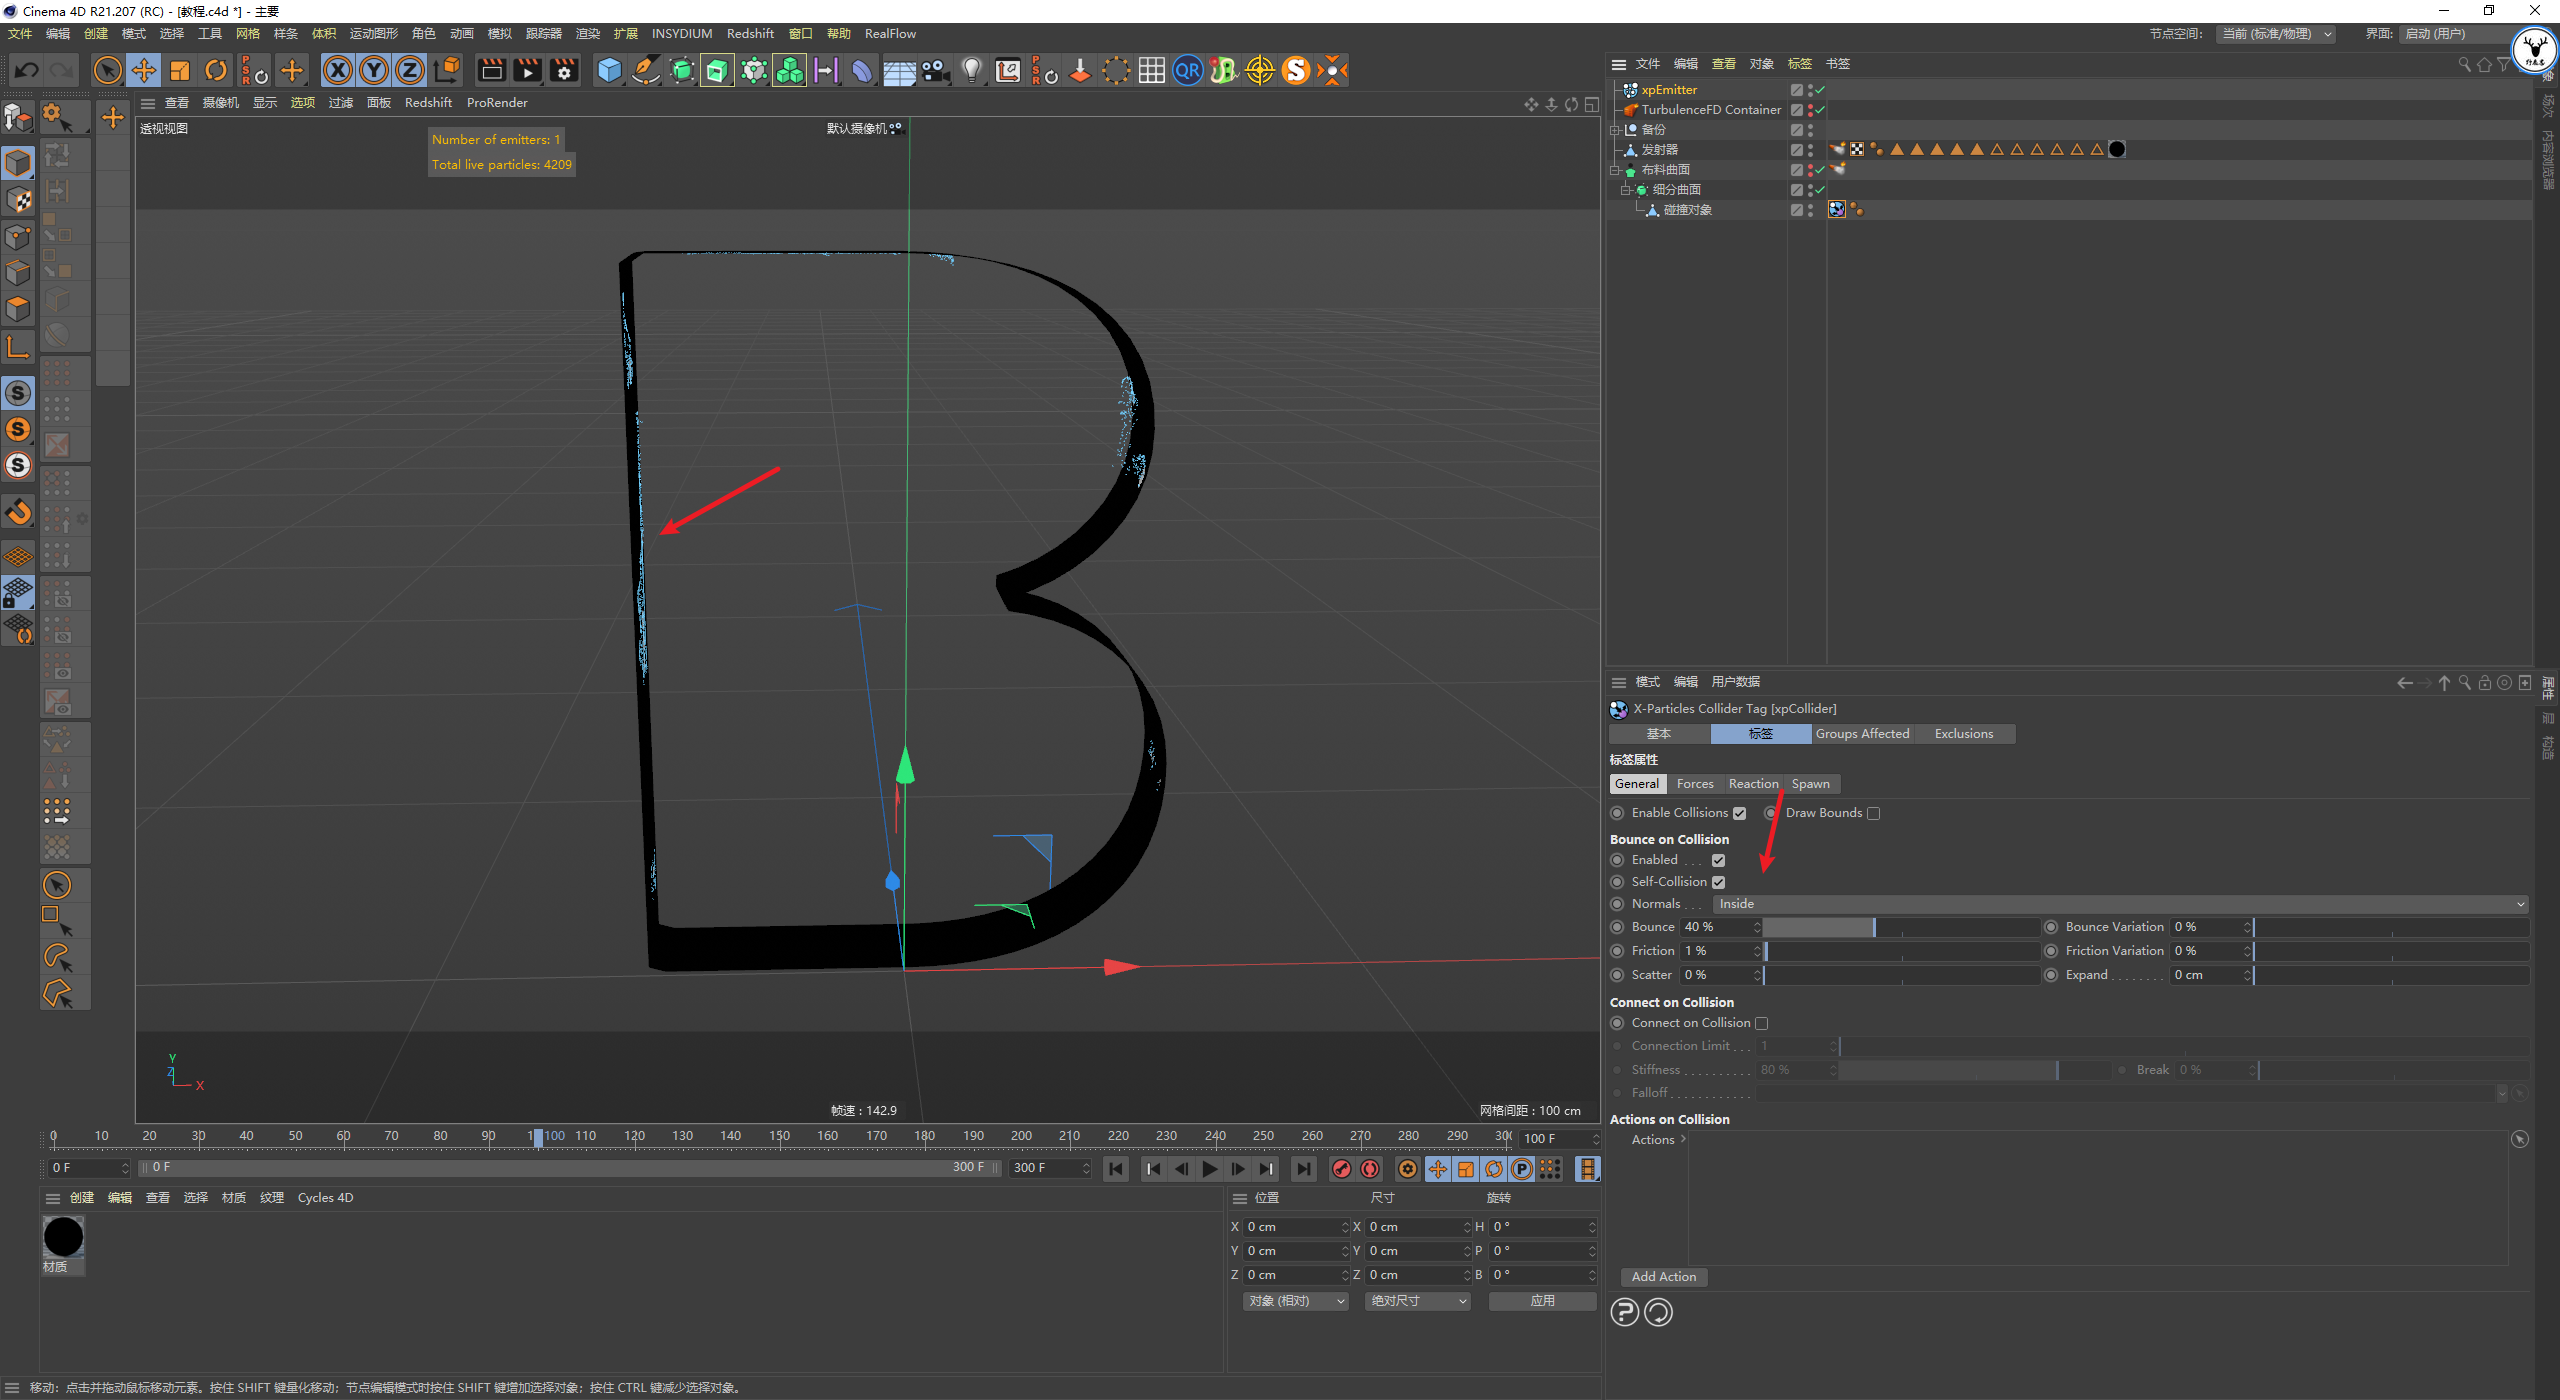
Task: Click the Undo arrow icon
Action: (27, 70)
